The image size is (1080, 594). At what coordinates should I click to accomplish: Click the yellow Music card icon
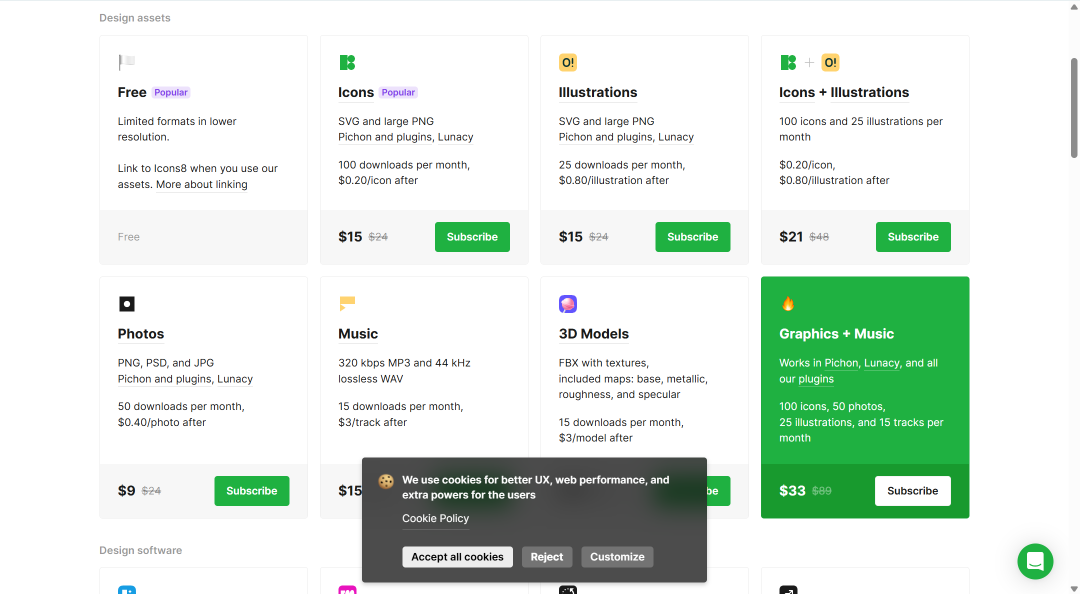pos(347,303)
